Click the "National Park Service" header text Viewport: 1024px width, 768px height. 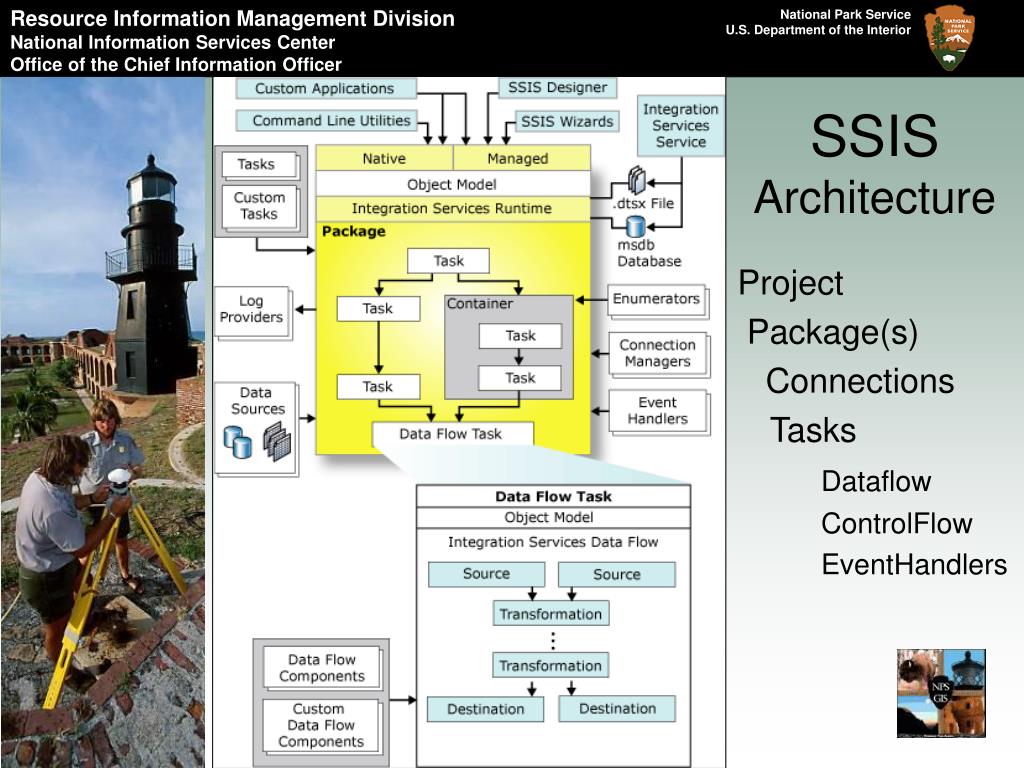pos(845,14)
